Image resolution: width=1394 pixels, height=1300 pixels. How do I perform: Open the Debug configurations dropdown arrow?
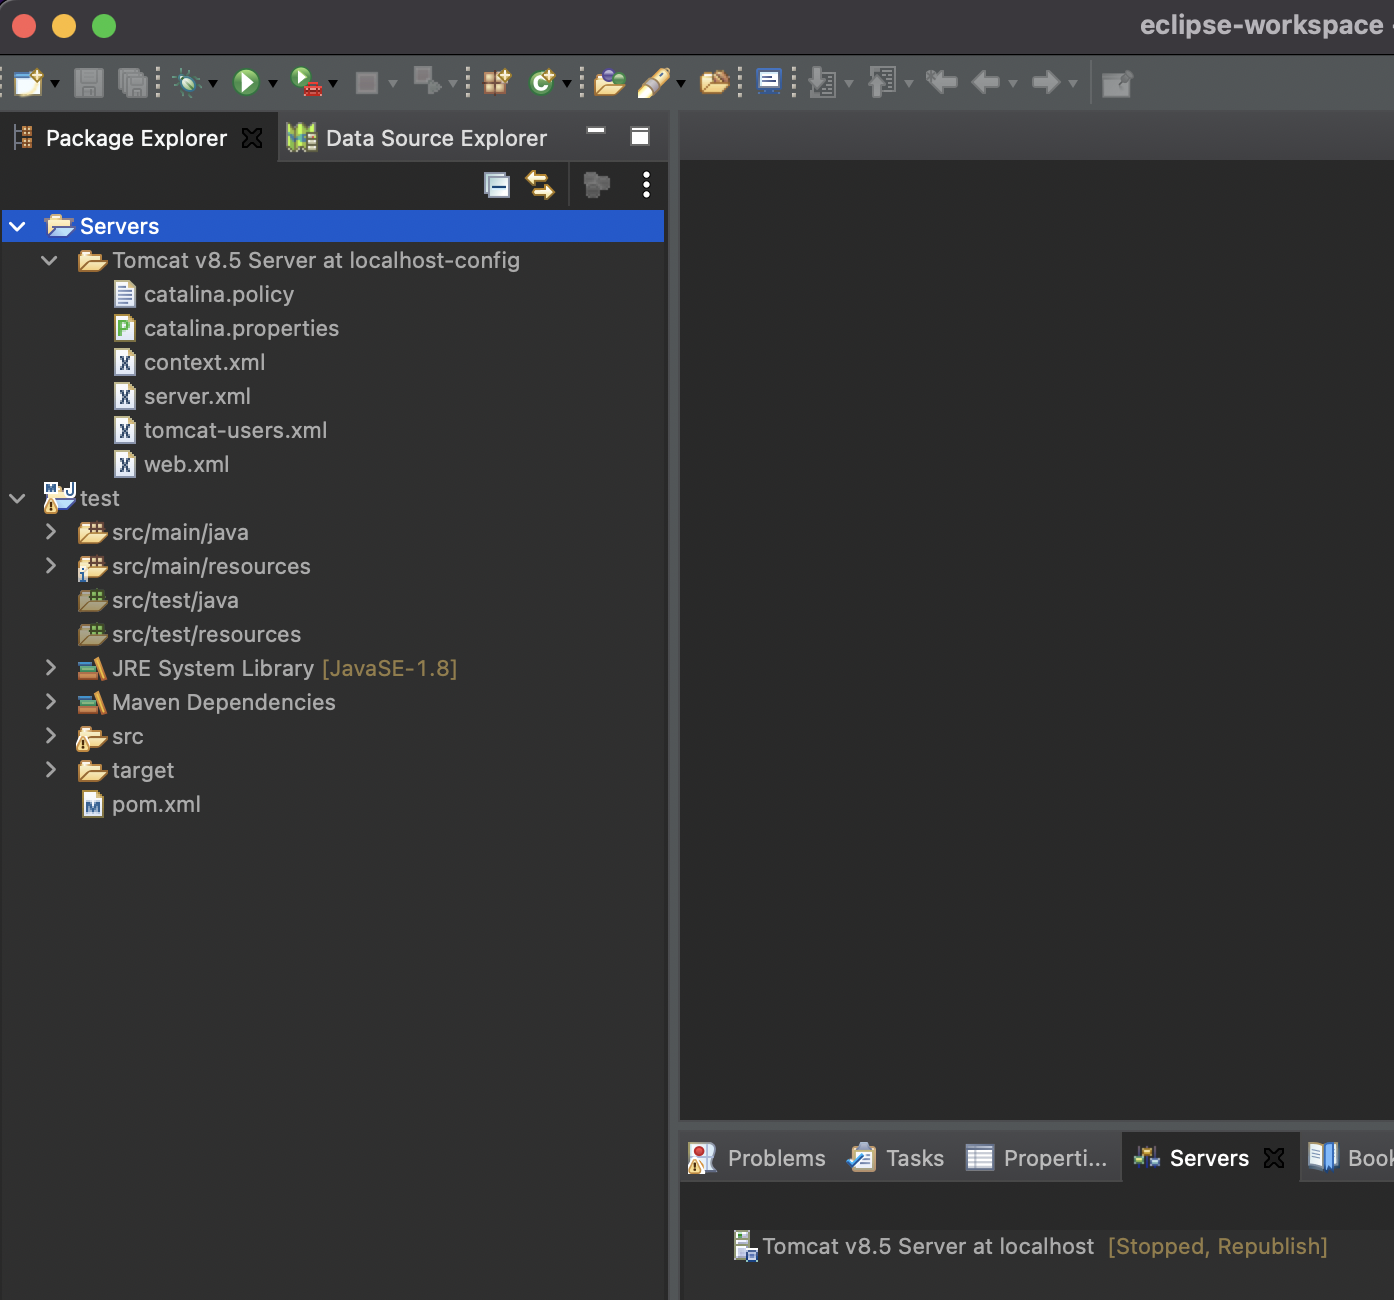click(213, 84)
